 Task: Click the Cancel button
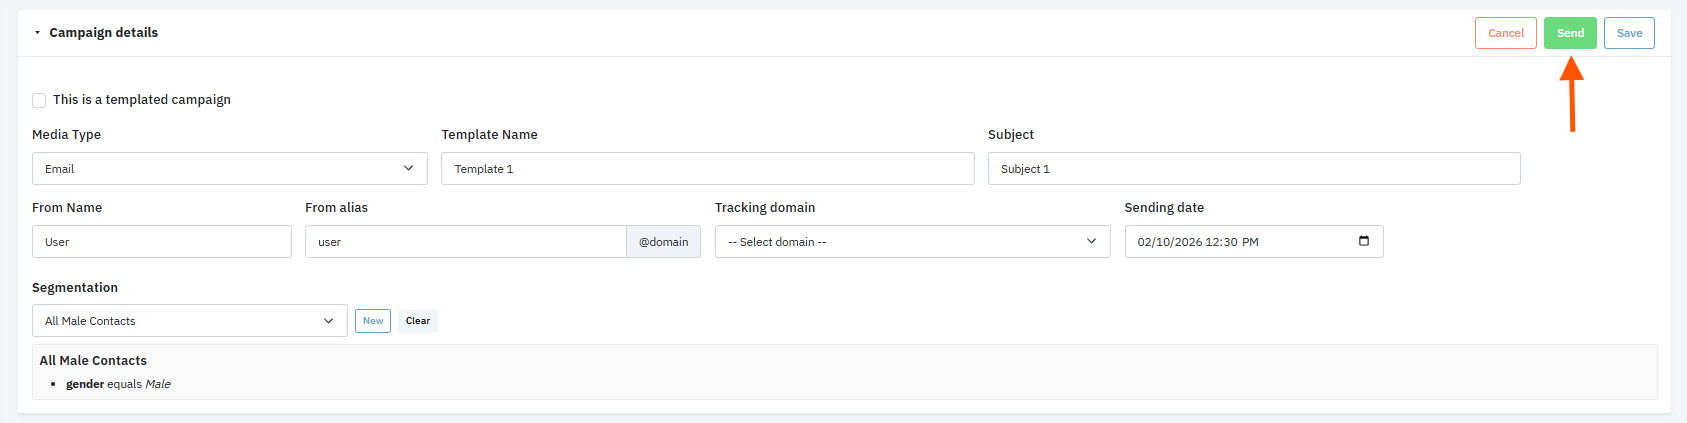point(1505,33)
